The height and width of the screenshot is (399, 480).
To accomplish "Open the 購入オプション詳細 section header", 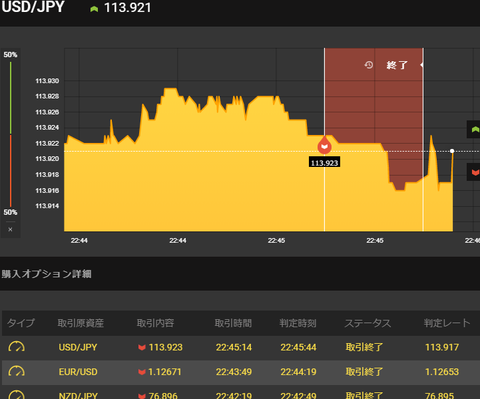I will click(47, 274).
